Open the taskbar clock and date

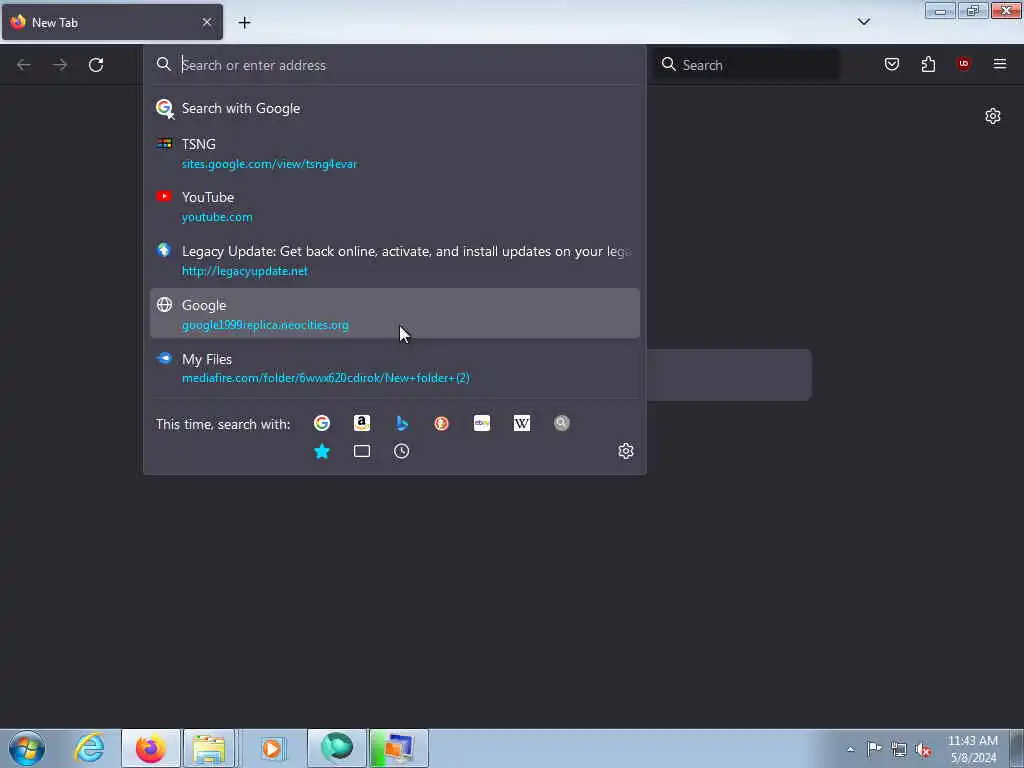[x=973, y=749]
